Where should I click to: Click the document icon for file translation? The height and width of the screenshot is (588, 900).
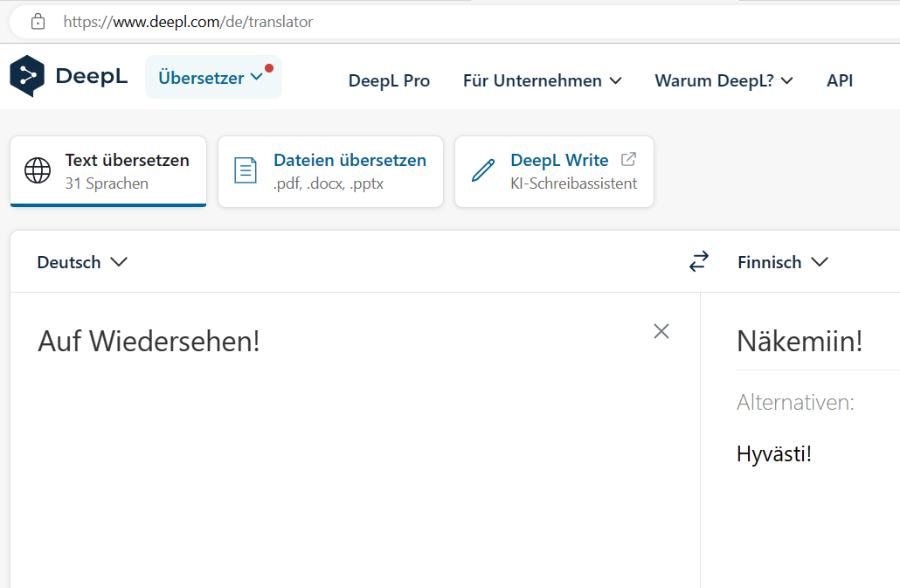[245, 171]
